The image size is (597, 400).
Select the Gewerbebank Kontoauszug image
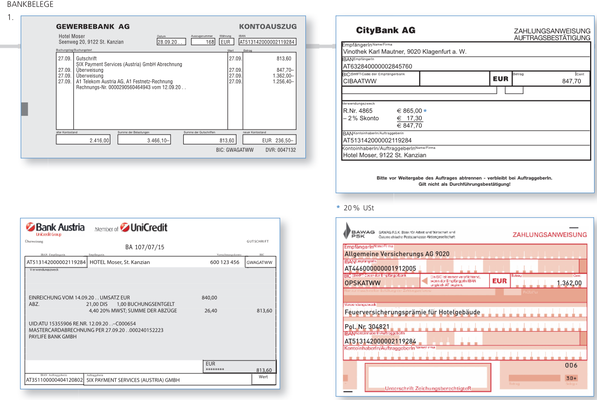tap(163, 87)
